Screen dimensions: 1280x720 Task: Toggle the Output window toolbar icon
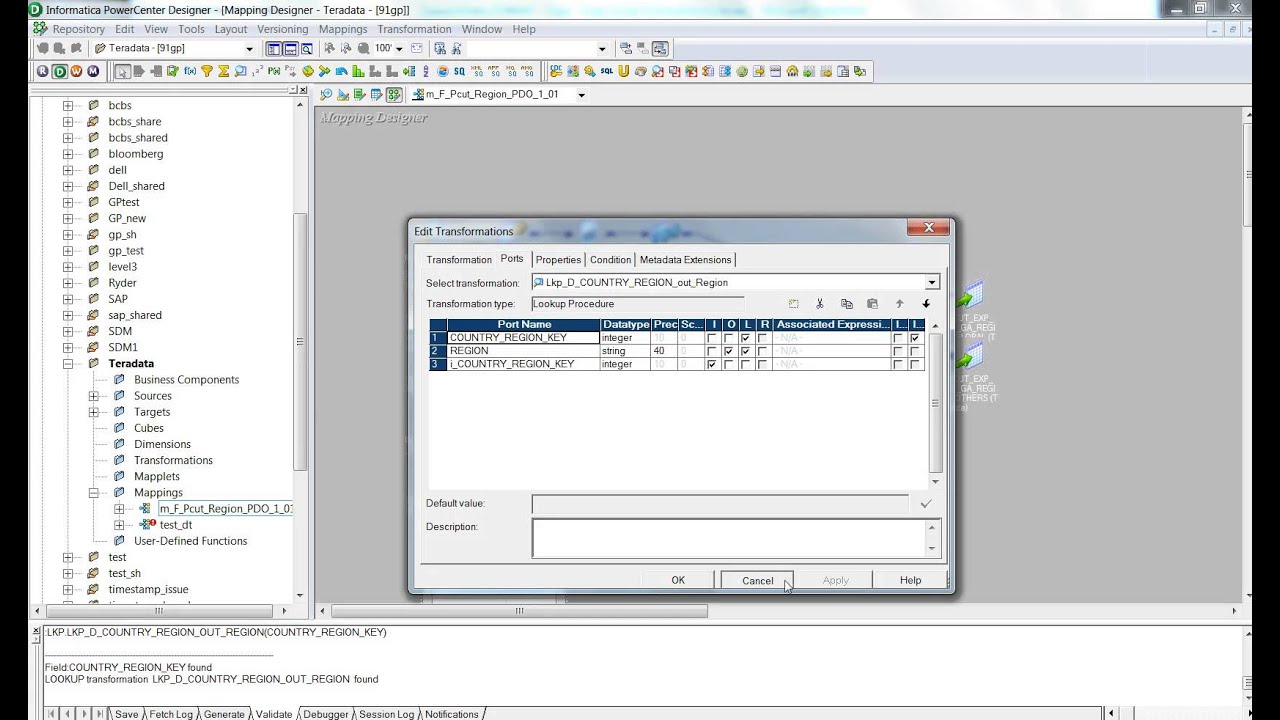click(291, 48)
